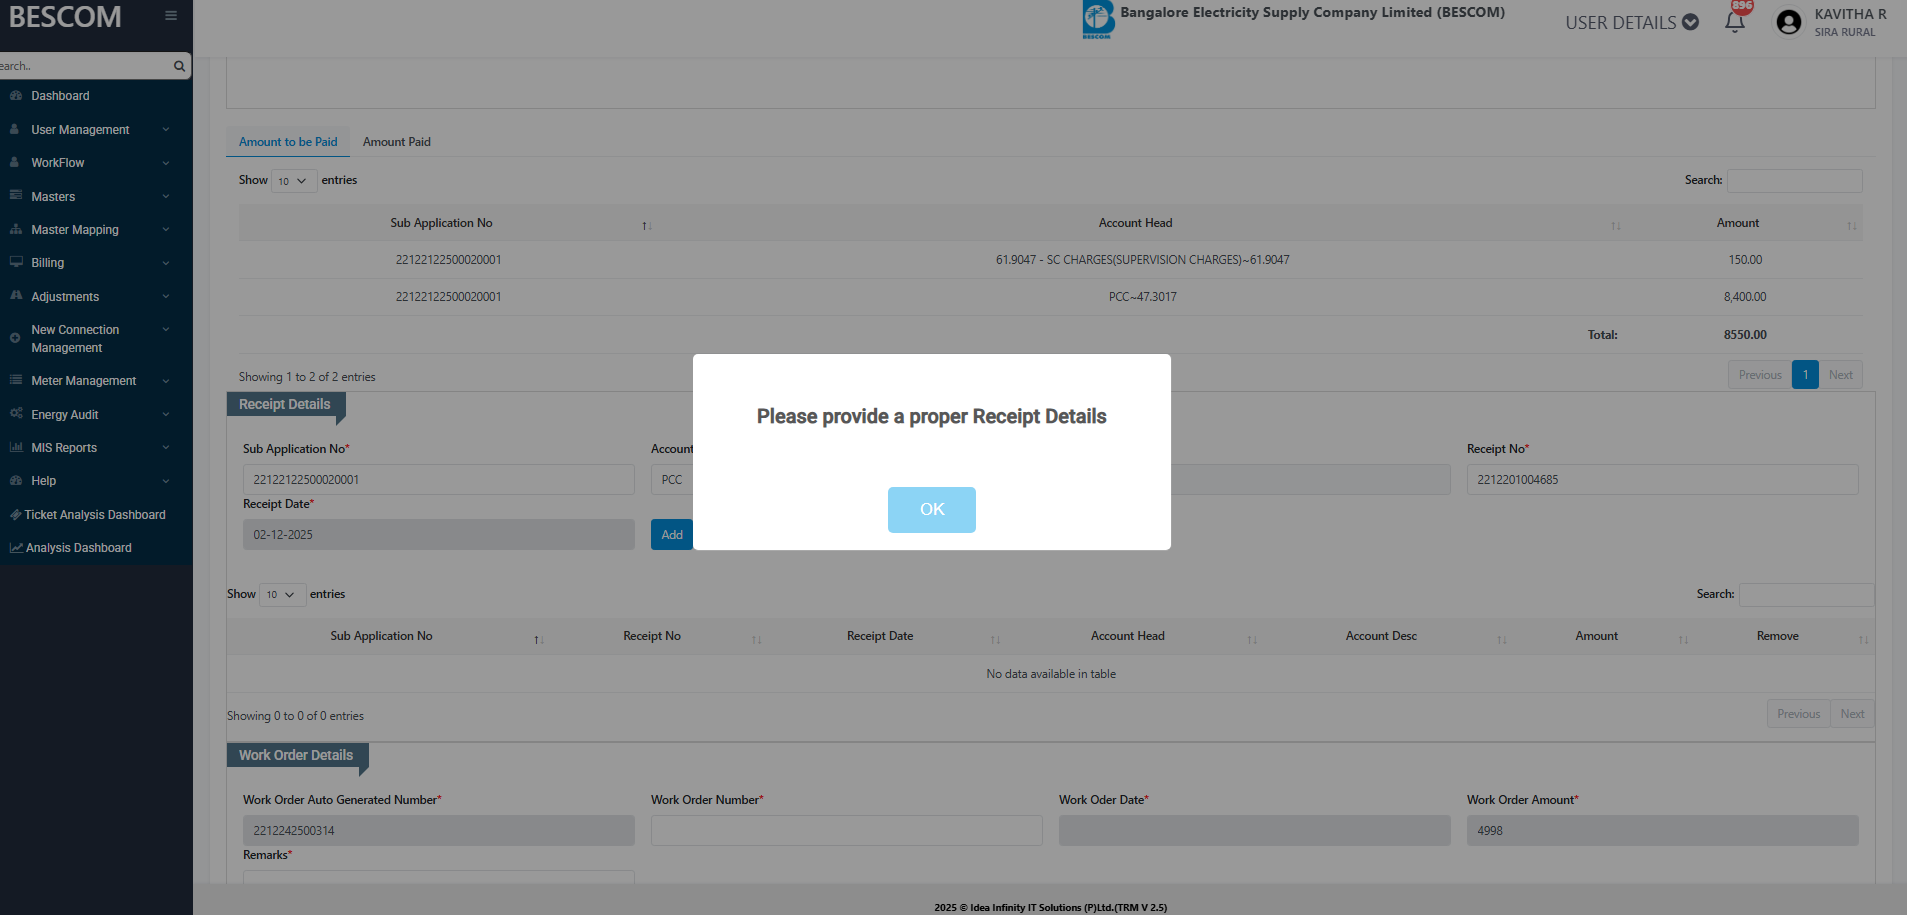Click the Work Oder Date field
Viewport: 1907px width, 915px height.
pyautogui.click(x=1255, y=831)
